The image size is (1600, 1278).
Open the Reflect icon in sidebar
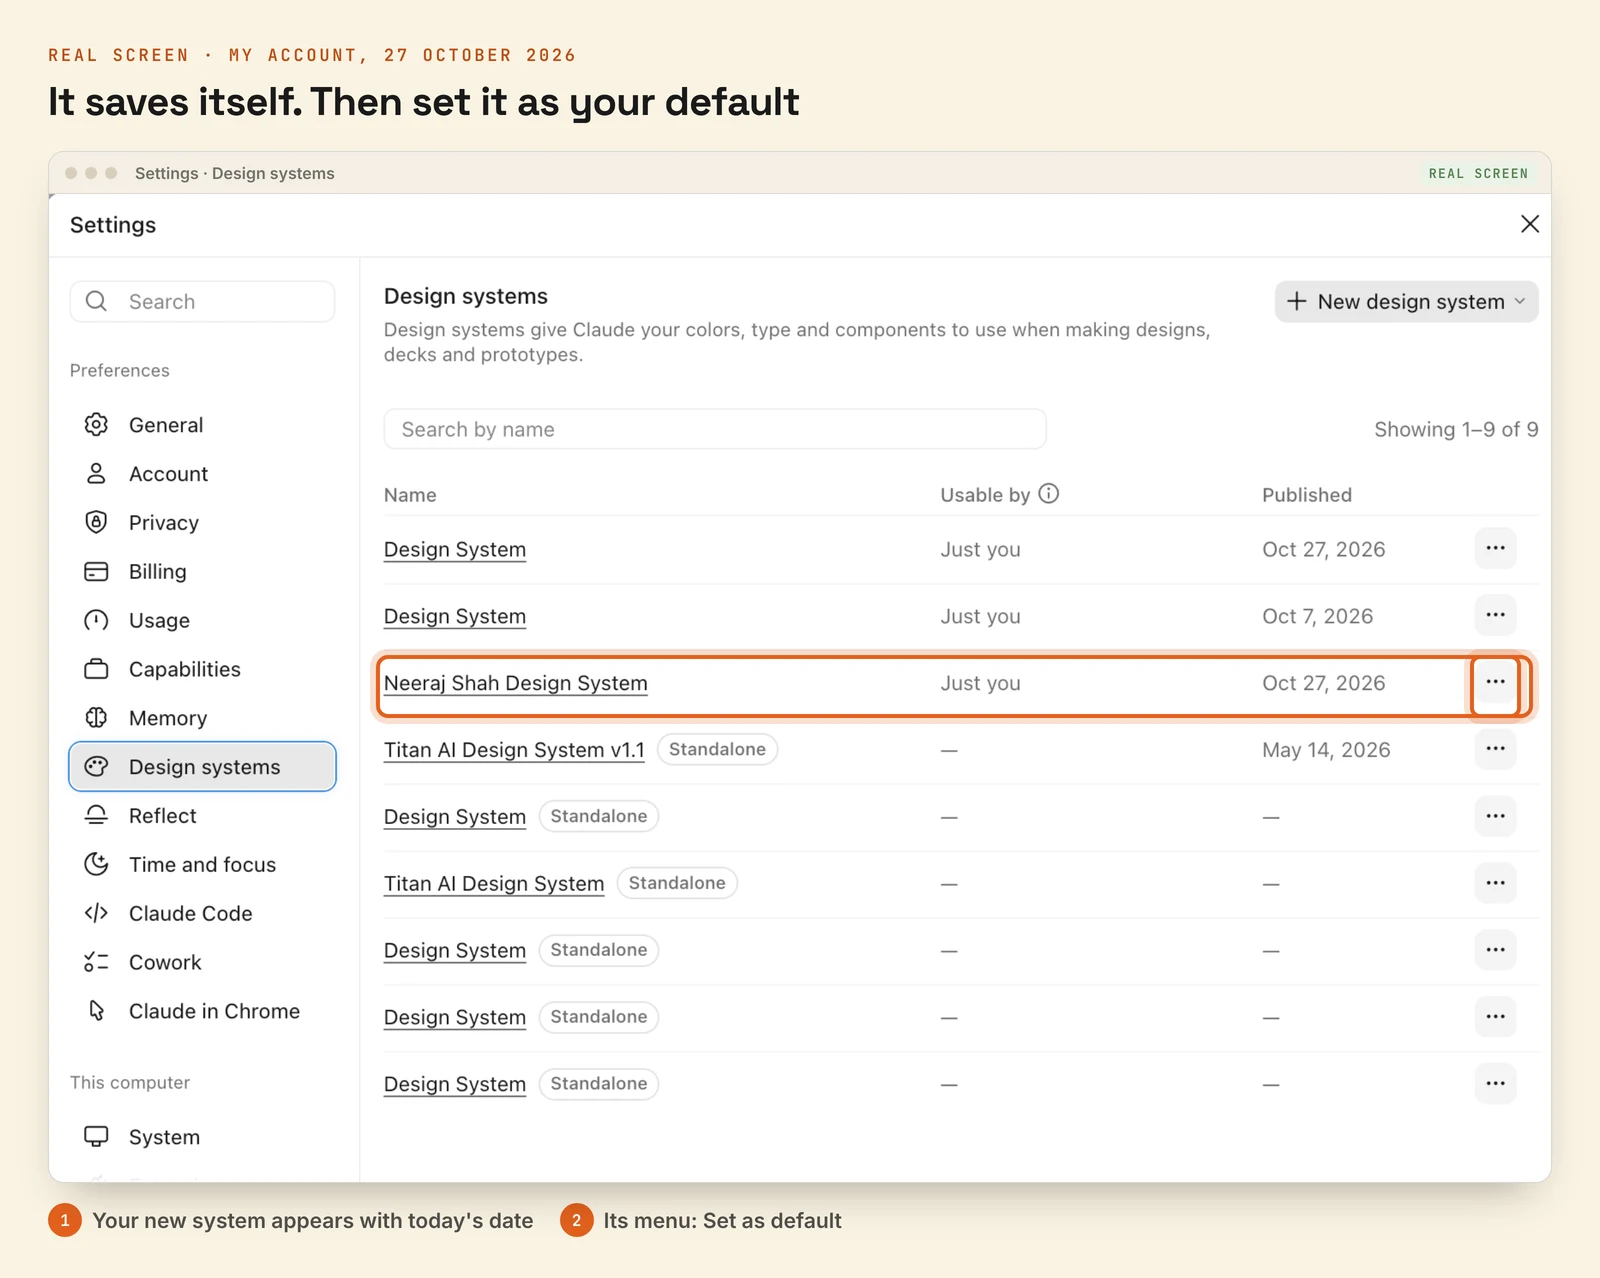pos(96,816)
